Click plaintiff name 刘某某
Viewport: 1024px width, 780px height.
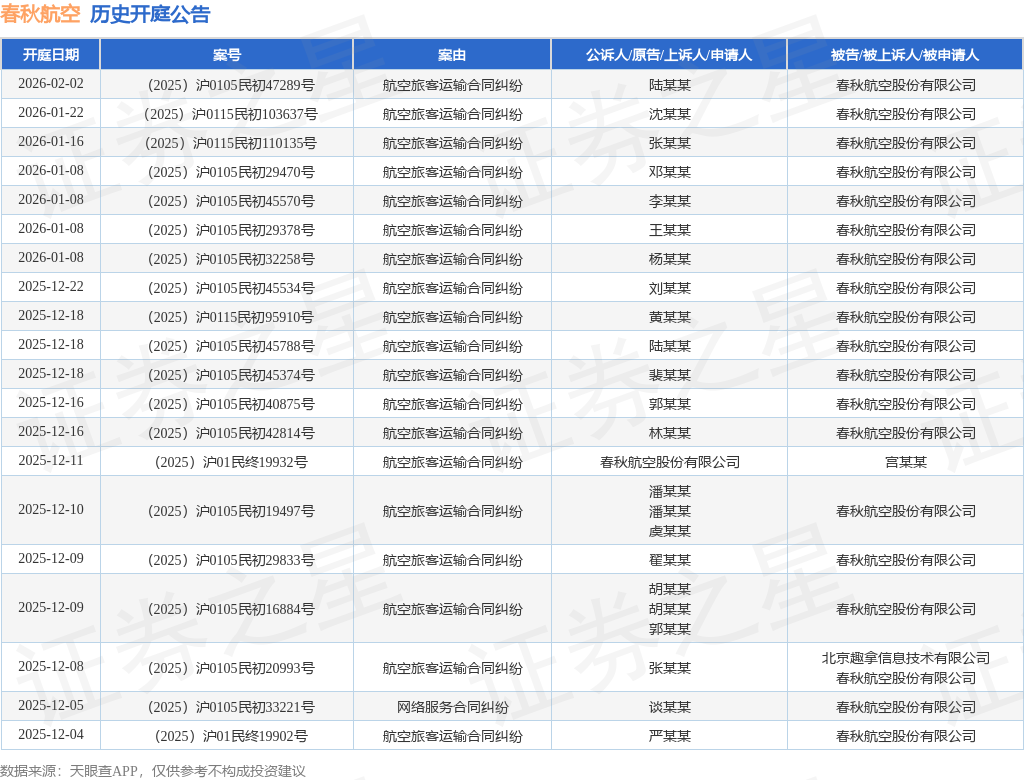669,288
